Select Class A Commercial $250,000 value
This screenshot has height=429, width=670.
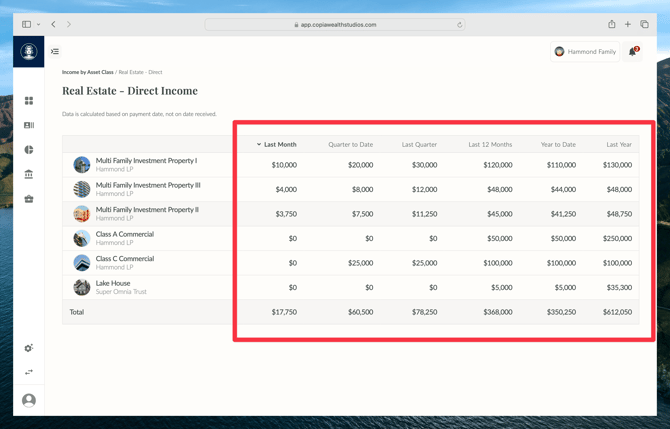pyautogui.click(x=617, y=238)
